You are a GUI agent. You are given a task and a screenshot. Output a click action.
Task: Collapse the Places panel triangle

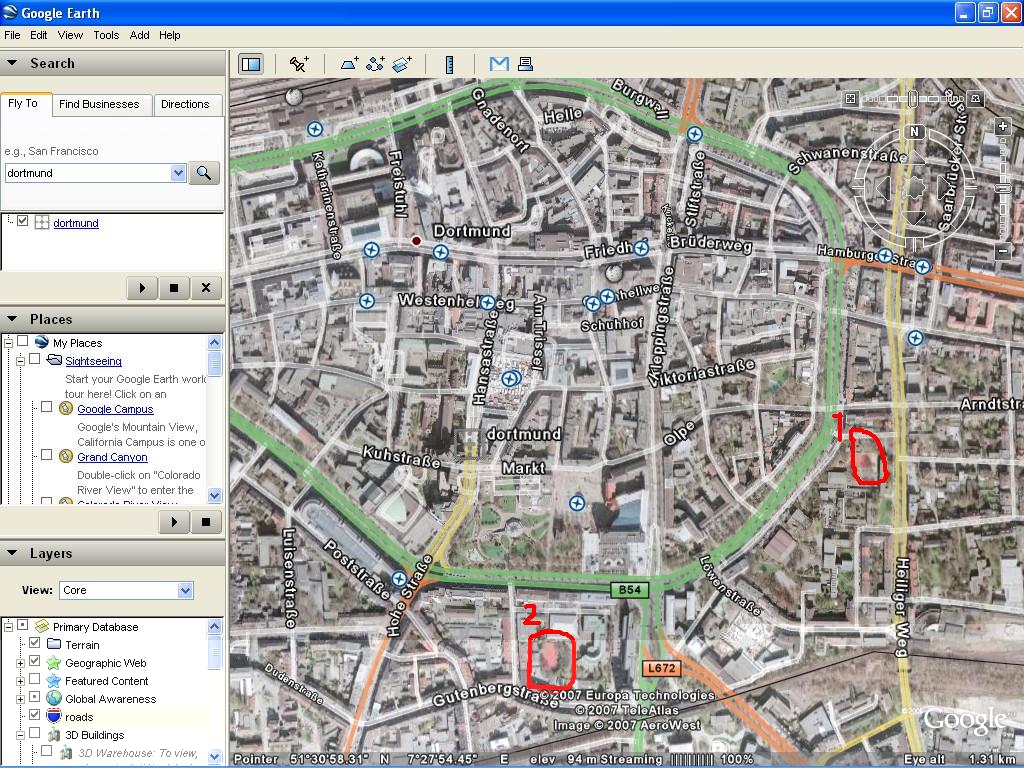pos(12,319)
